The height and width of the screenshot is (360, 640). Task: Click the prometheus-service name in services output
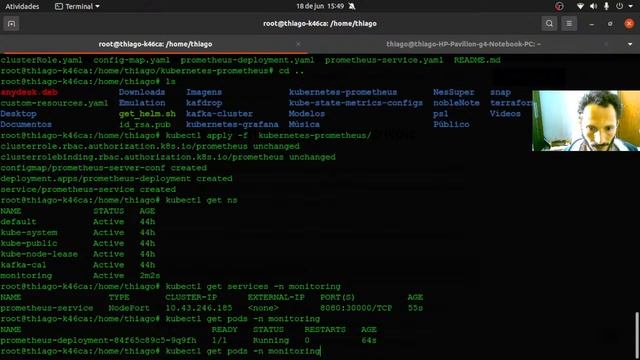(x=47, y=308)
